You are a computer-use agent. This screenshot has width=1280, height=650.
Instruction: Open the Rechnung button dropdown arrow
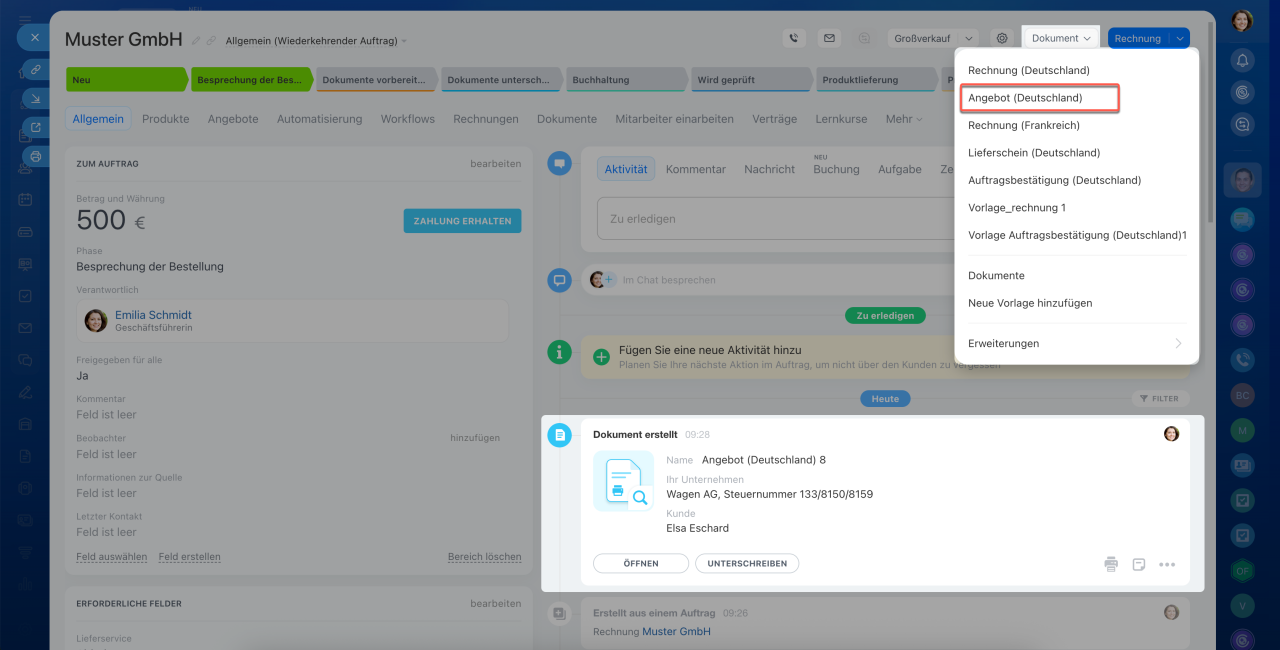coord(1180,38)
